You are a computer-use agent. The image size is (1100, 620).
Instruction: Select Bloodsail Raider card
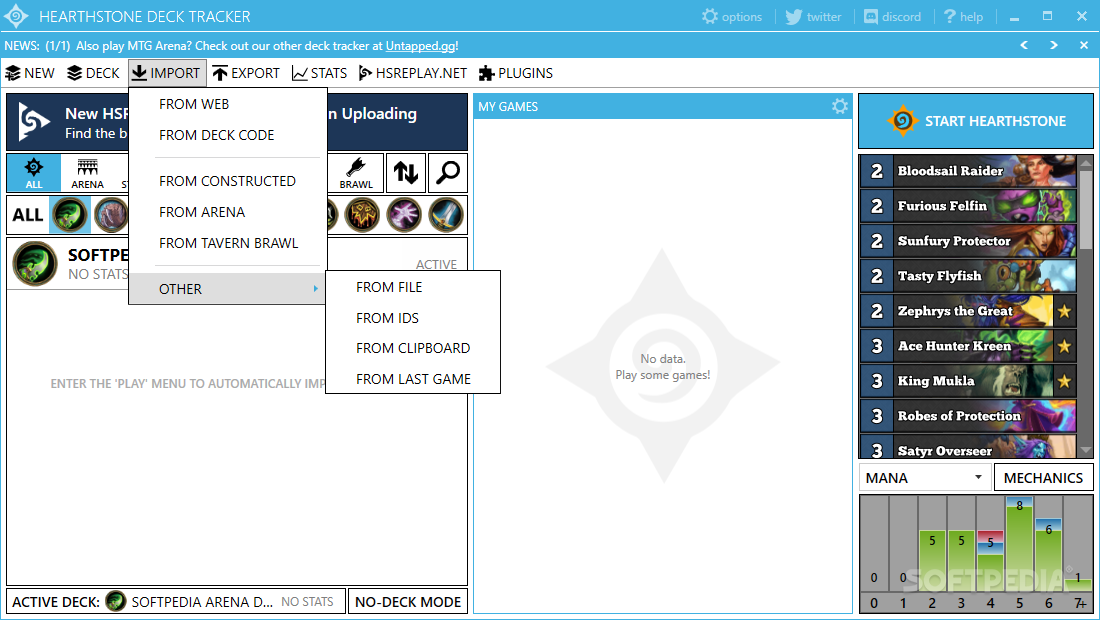[968, 170]
